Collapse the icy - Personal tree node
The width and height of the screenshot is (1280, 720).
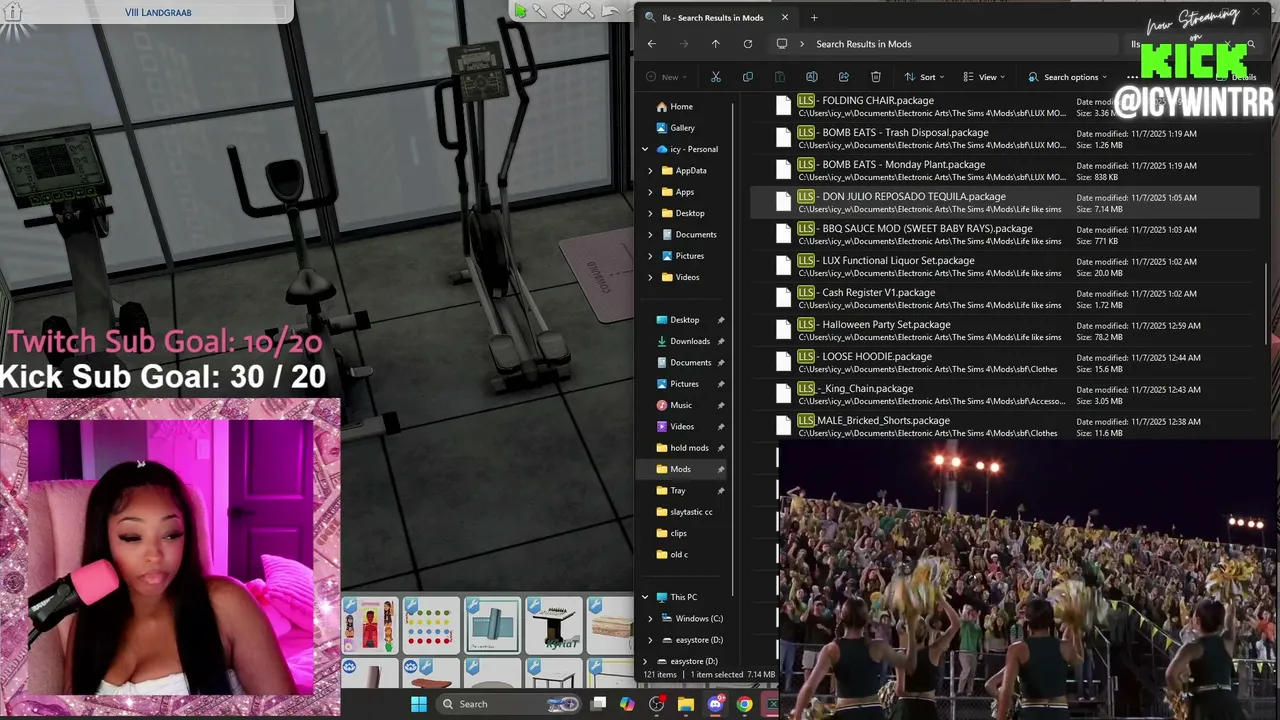click(645, 149)
